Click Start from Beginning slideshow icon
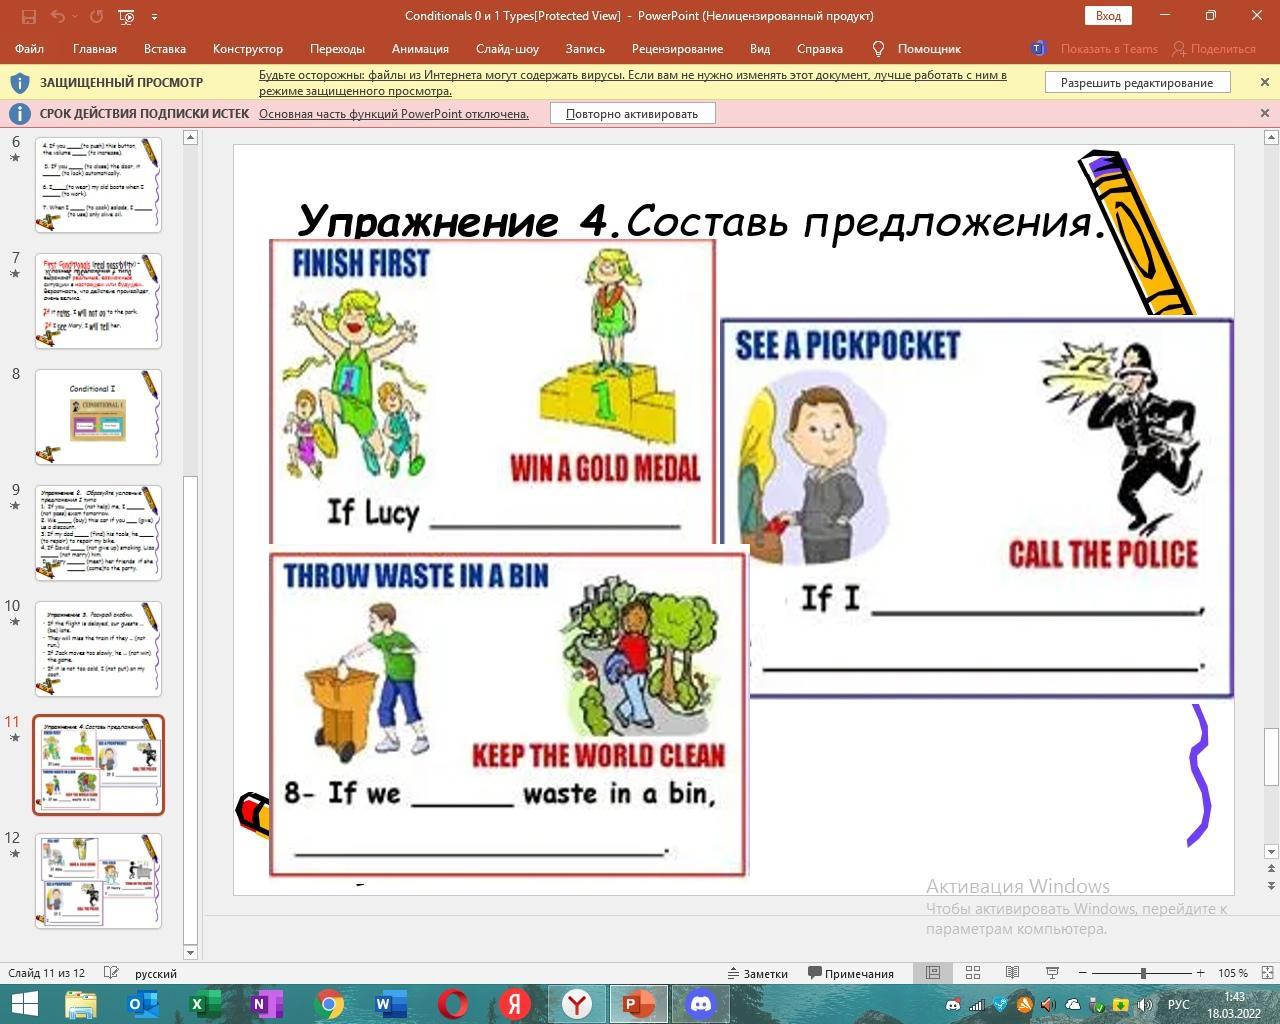 click(126, 16)
